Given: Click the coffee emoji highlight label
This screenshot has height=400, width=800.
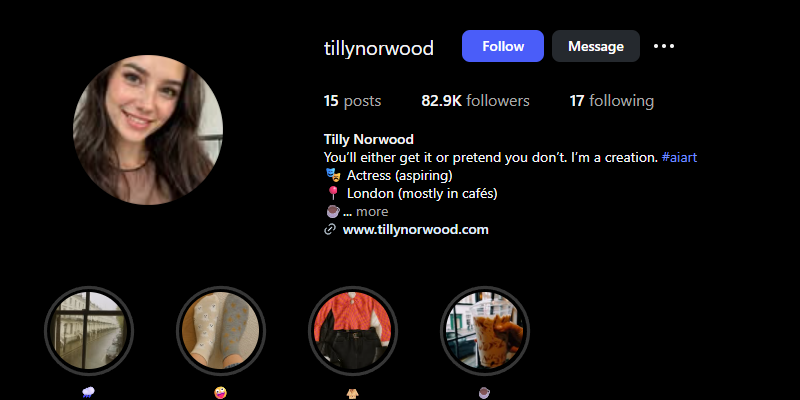Looking at the screenshot, I should [485, 393].
